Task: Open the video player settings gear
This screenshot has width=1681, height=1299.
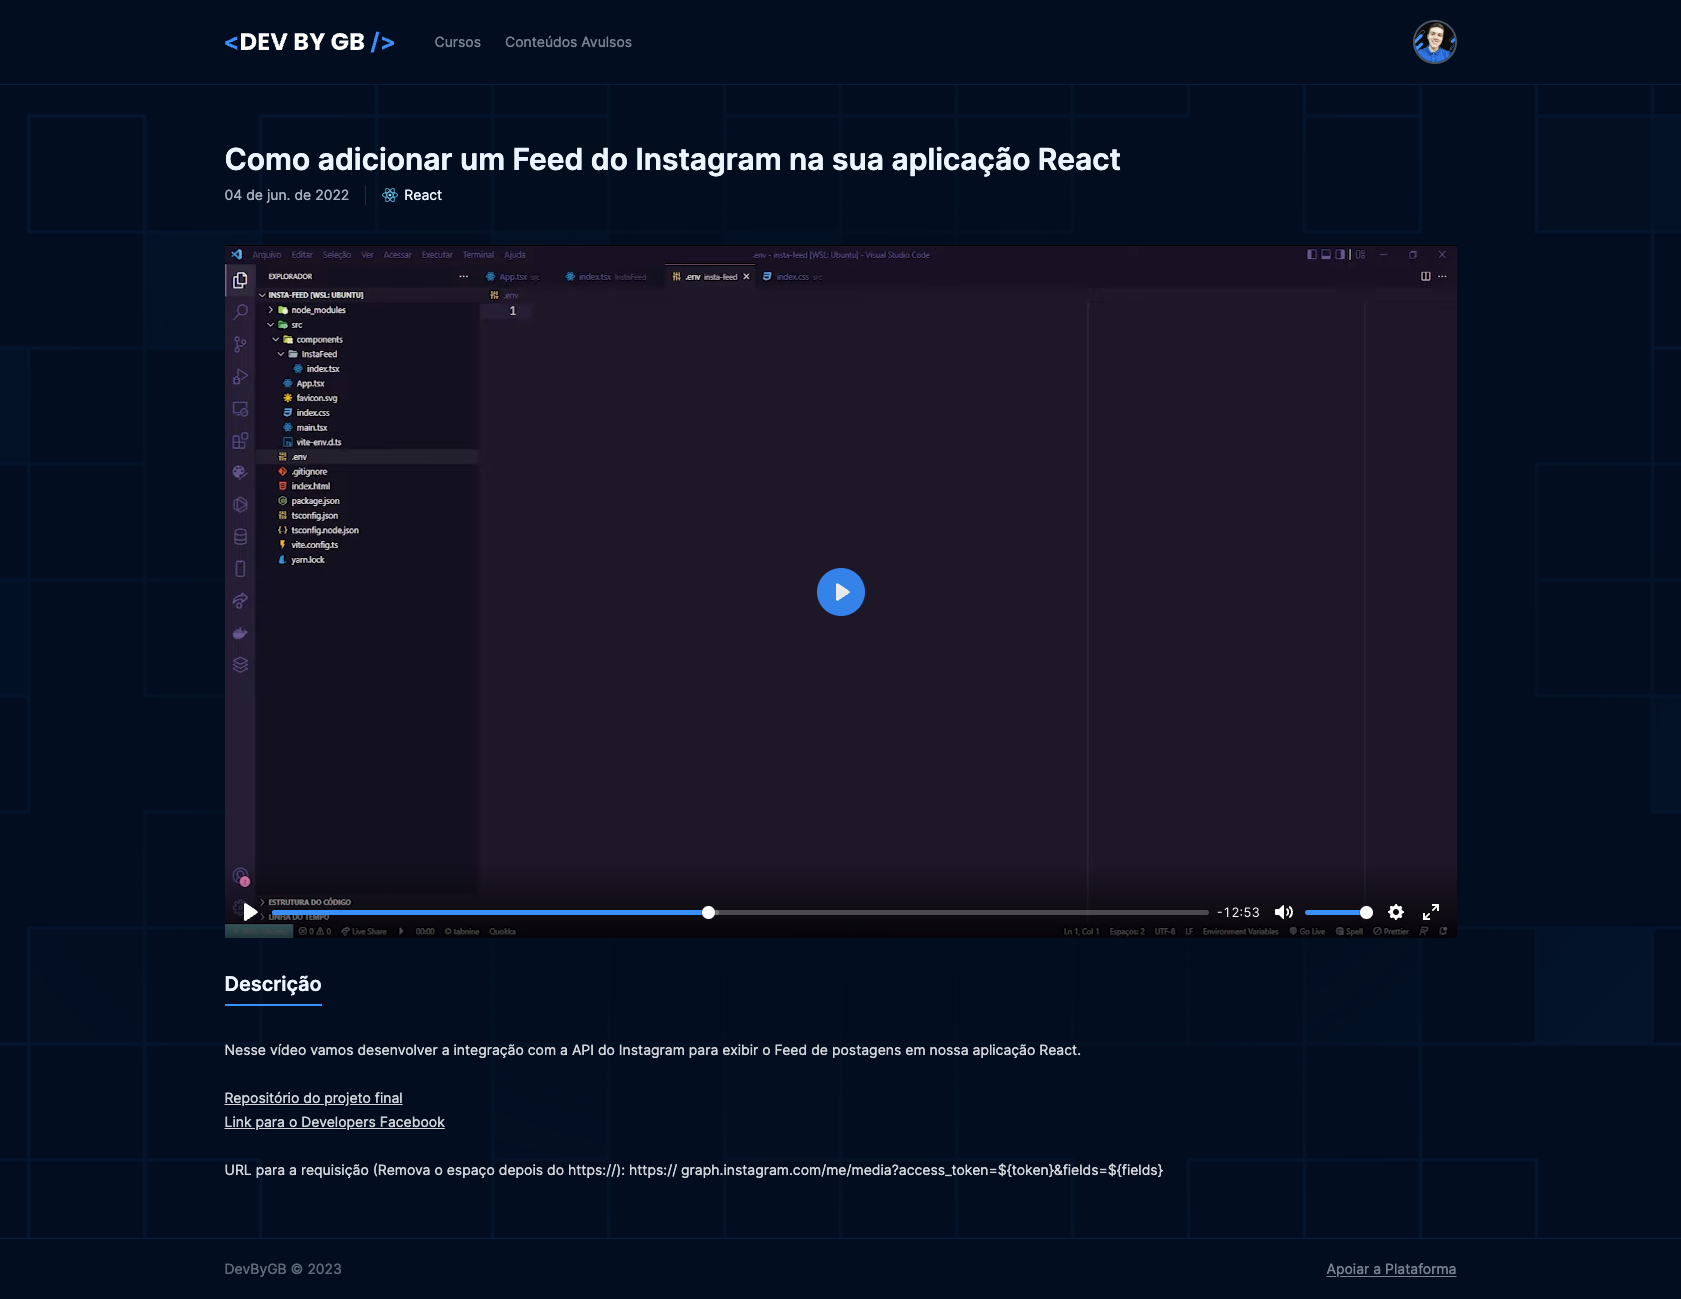Action: 1395,912
